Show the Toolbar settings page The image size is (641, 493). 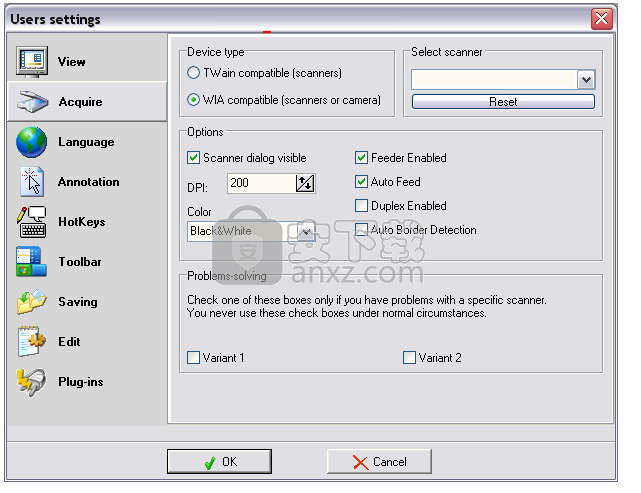point(87,262)
